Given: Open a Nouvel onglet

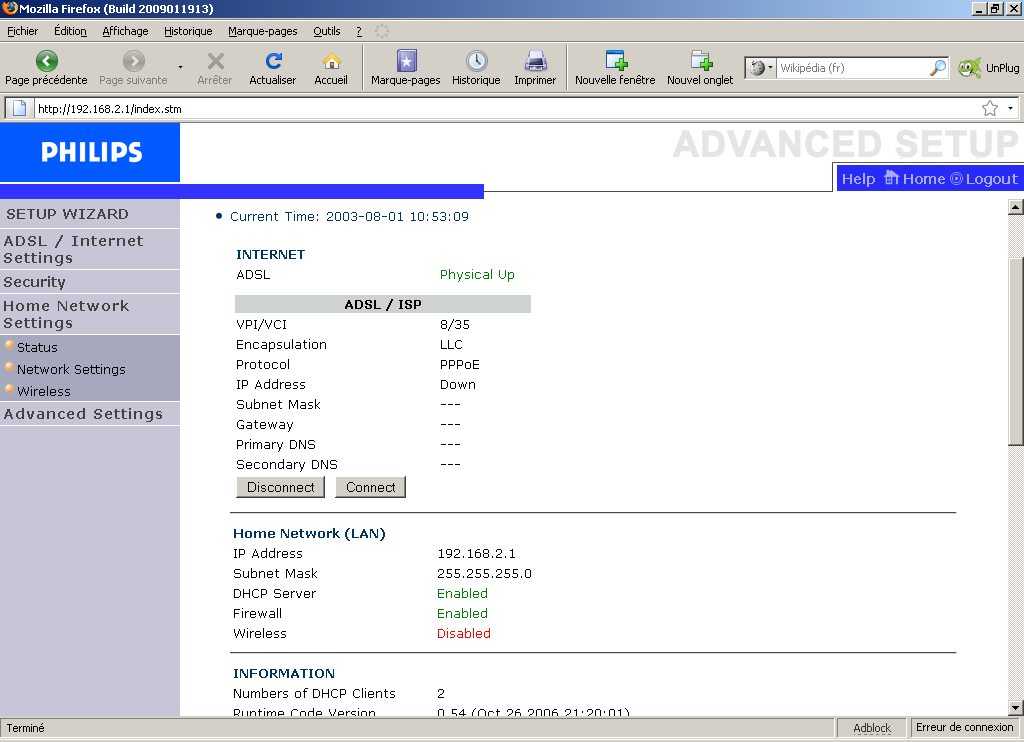Looking at the screenshot, I should pyautogui.click(x=700, y=61).
